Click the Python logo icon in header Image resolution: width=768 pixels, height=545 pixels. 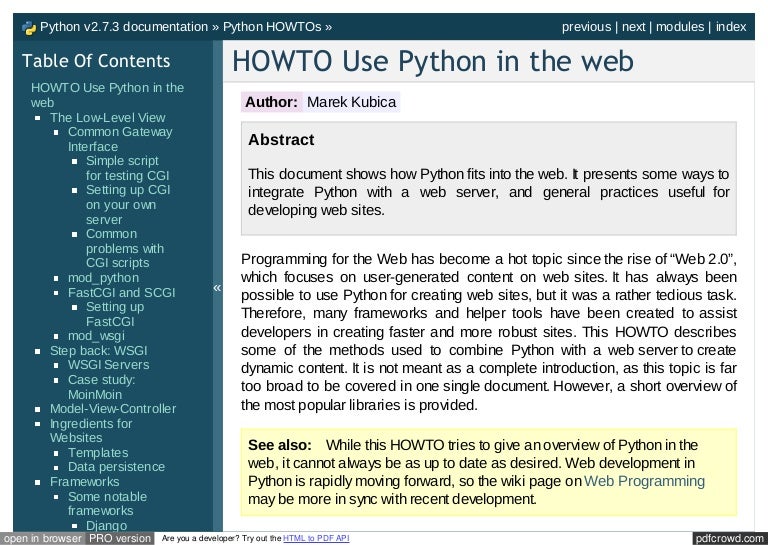(28, 27)
